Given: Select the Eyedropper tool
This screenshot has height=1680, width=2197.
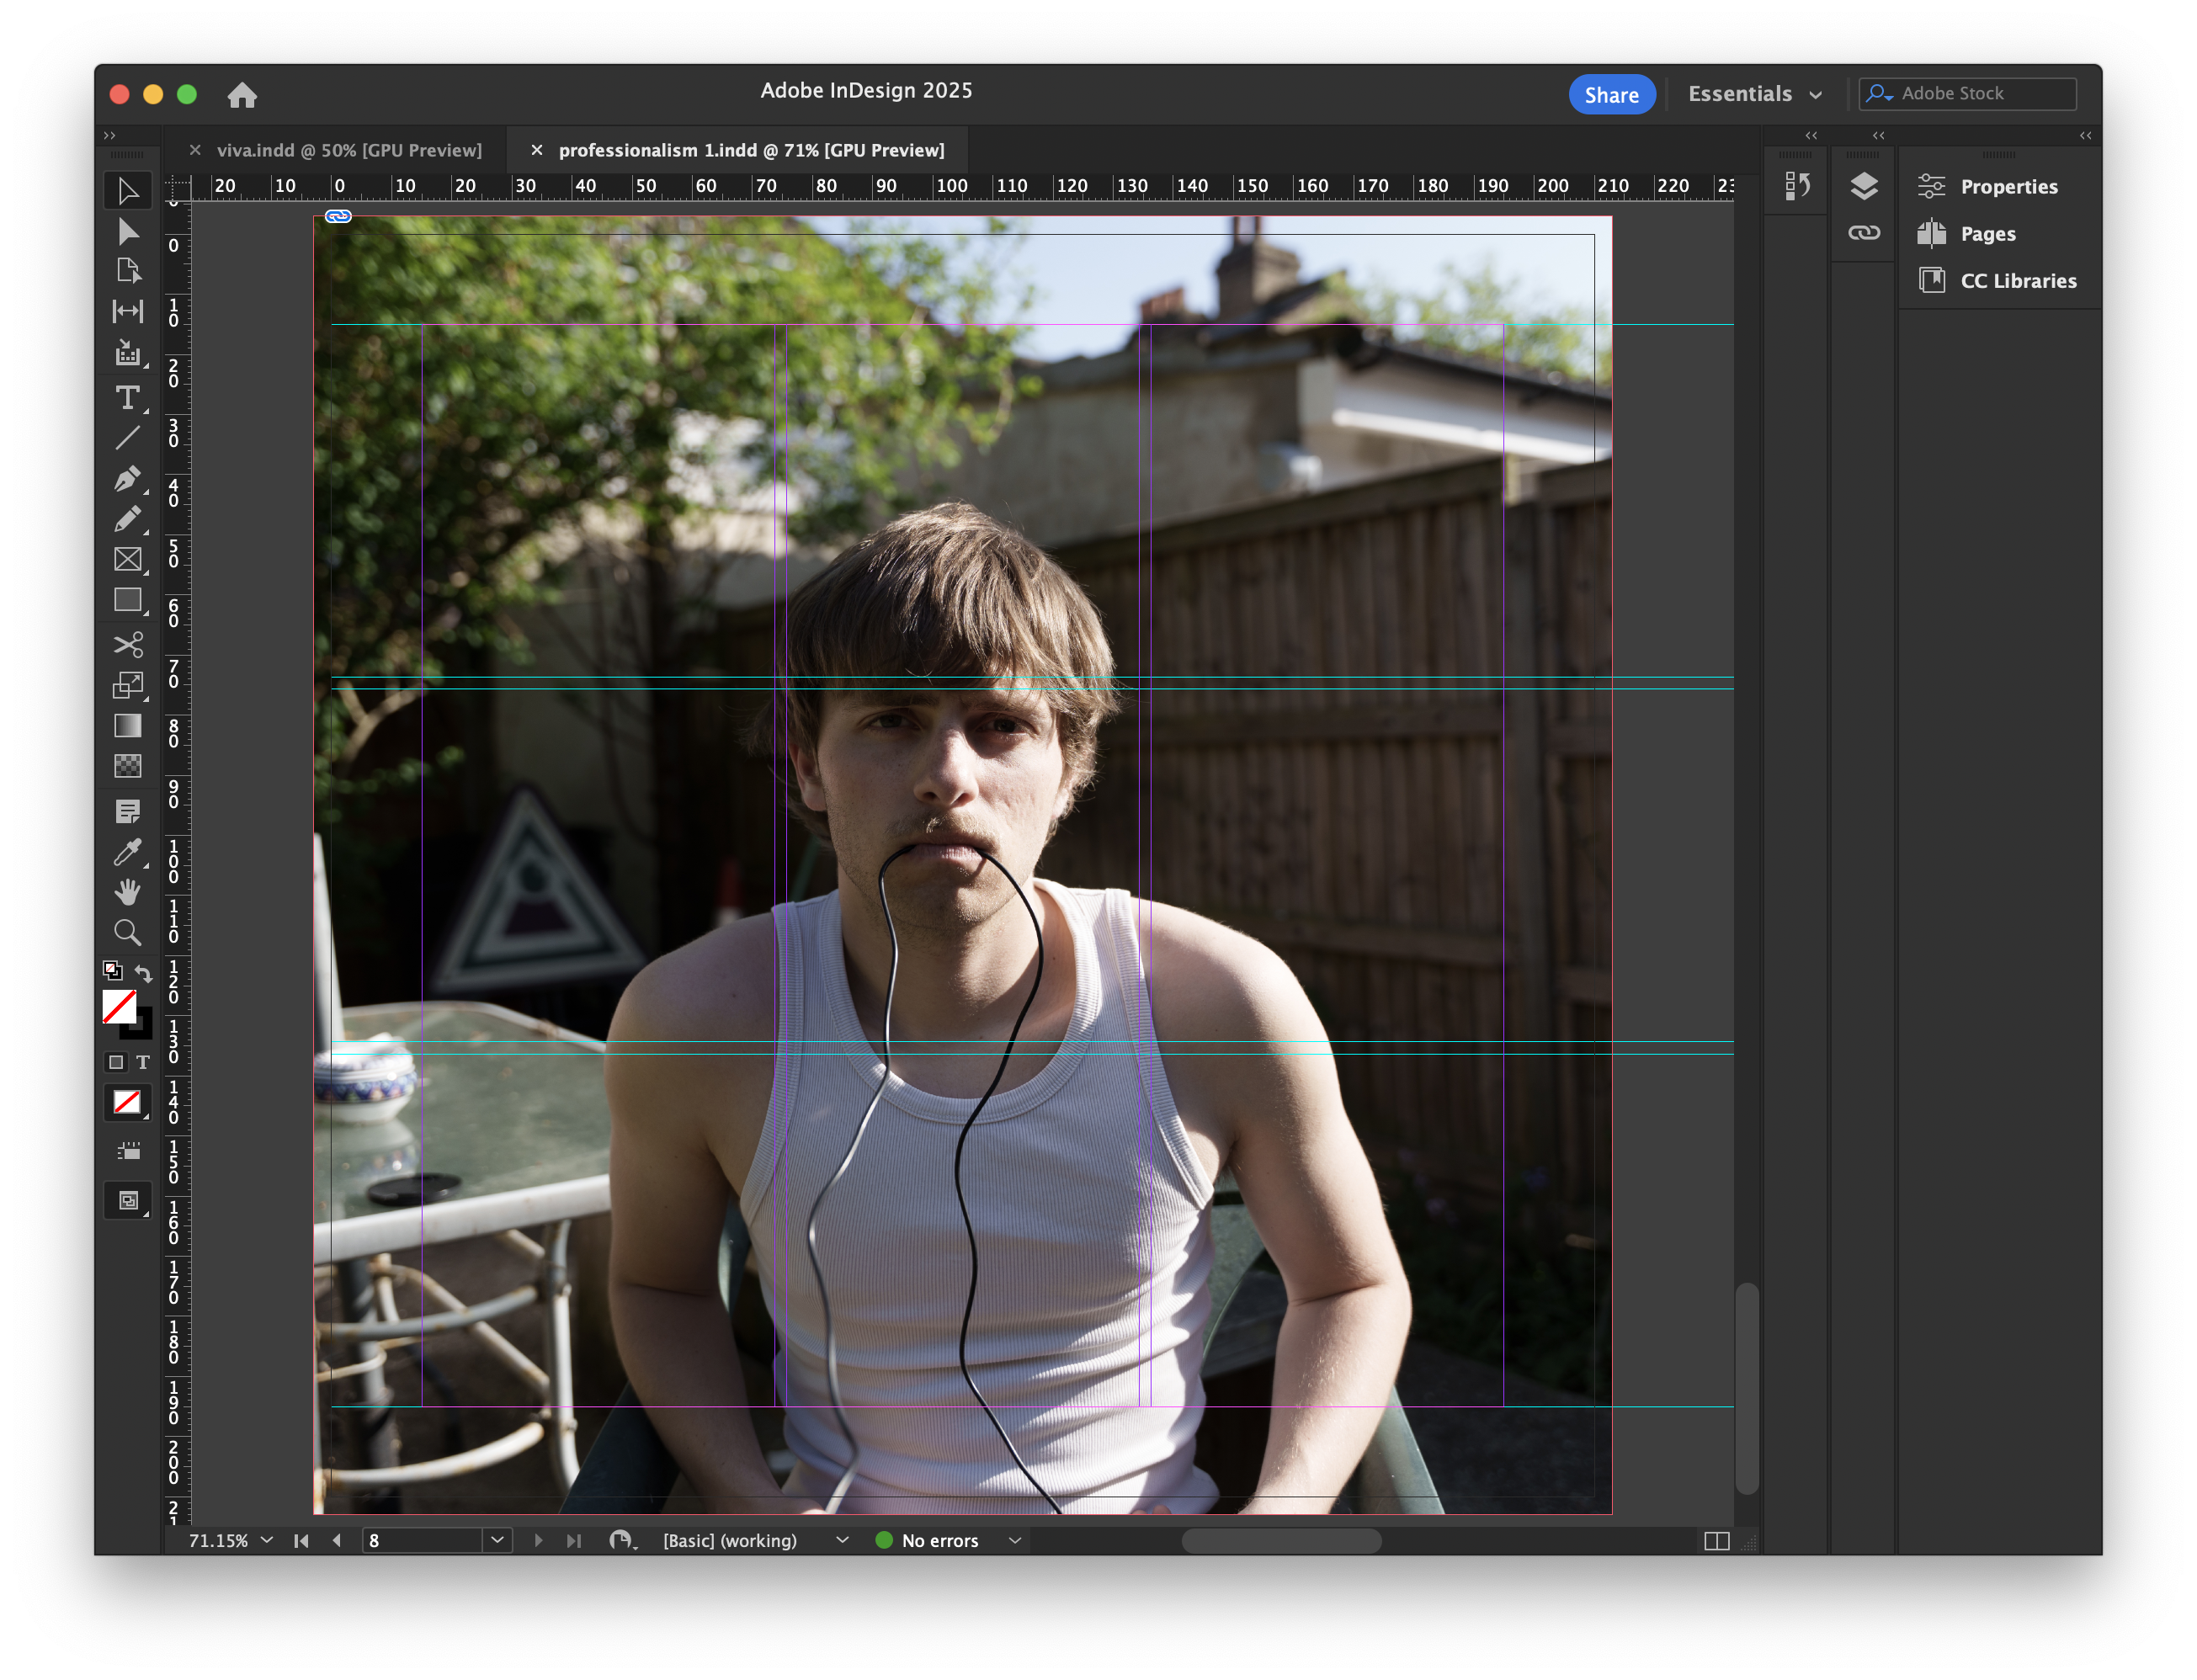Looking at the screenshot, I should 128,852.
